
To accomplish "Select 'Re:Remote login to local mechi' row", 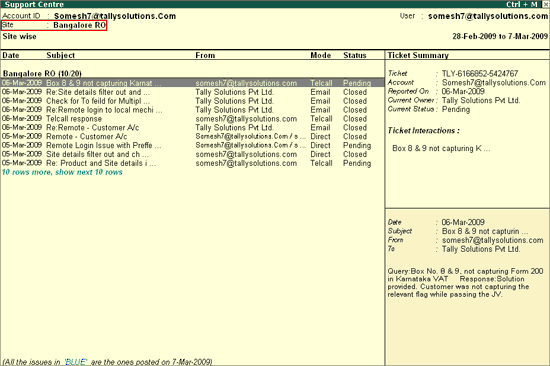I will pos(192,110).
